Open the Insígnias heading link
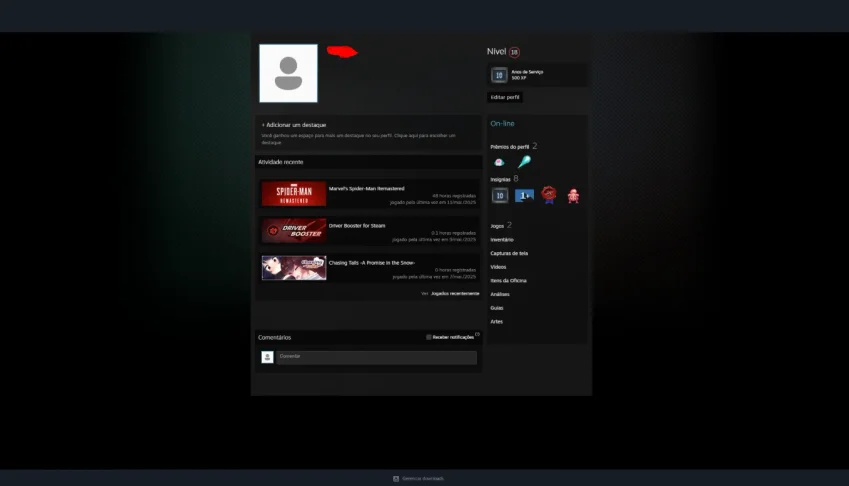The width and height of the screenshot is (849, 486). coord(500,179)
